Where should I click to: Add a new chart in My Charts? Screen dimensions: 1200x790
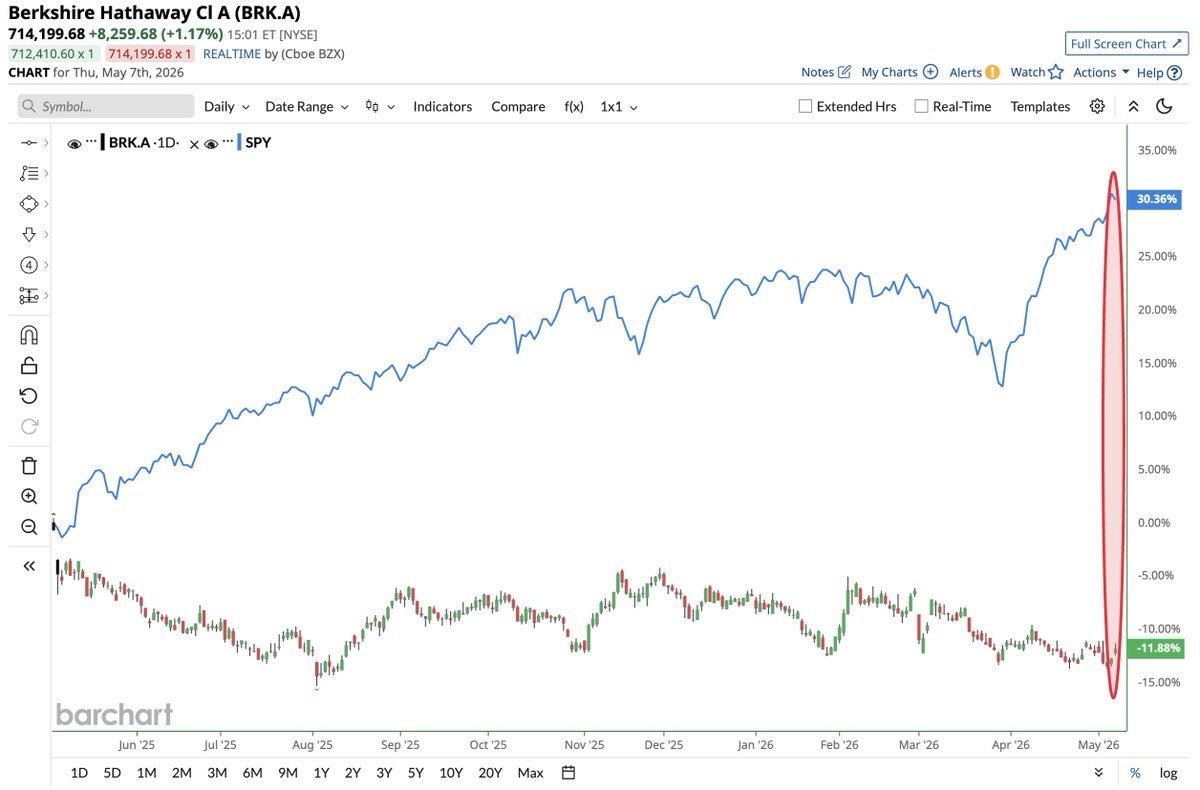click(930, 72)
